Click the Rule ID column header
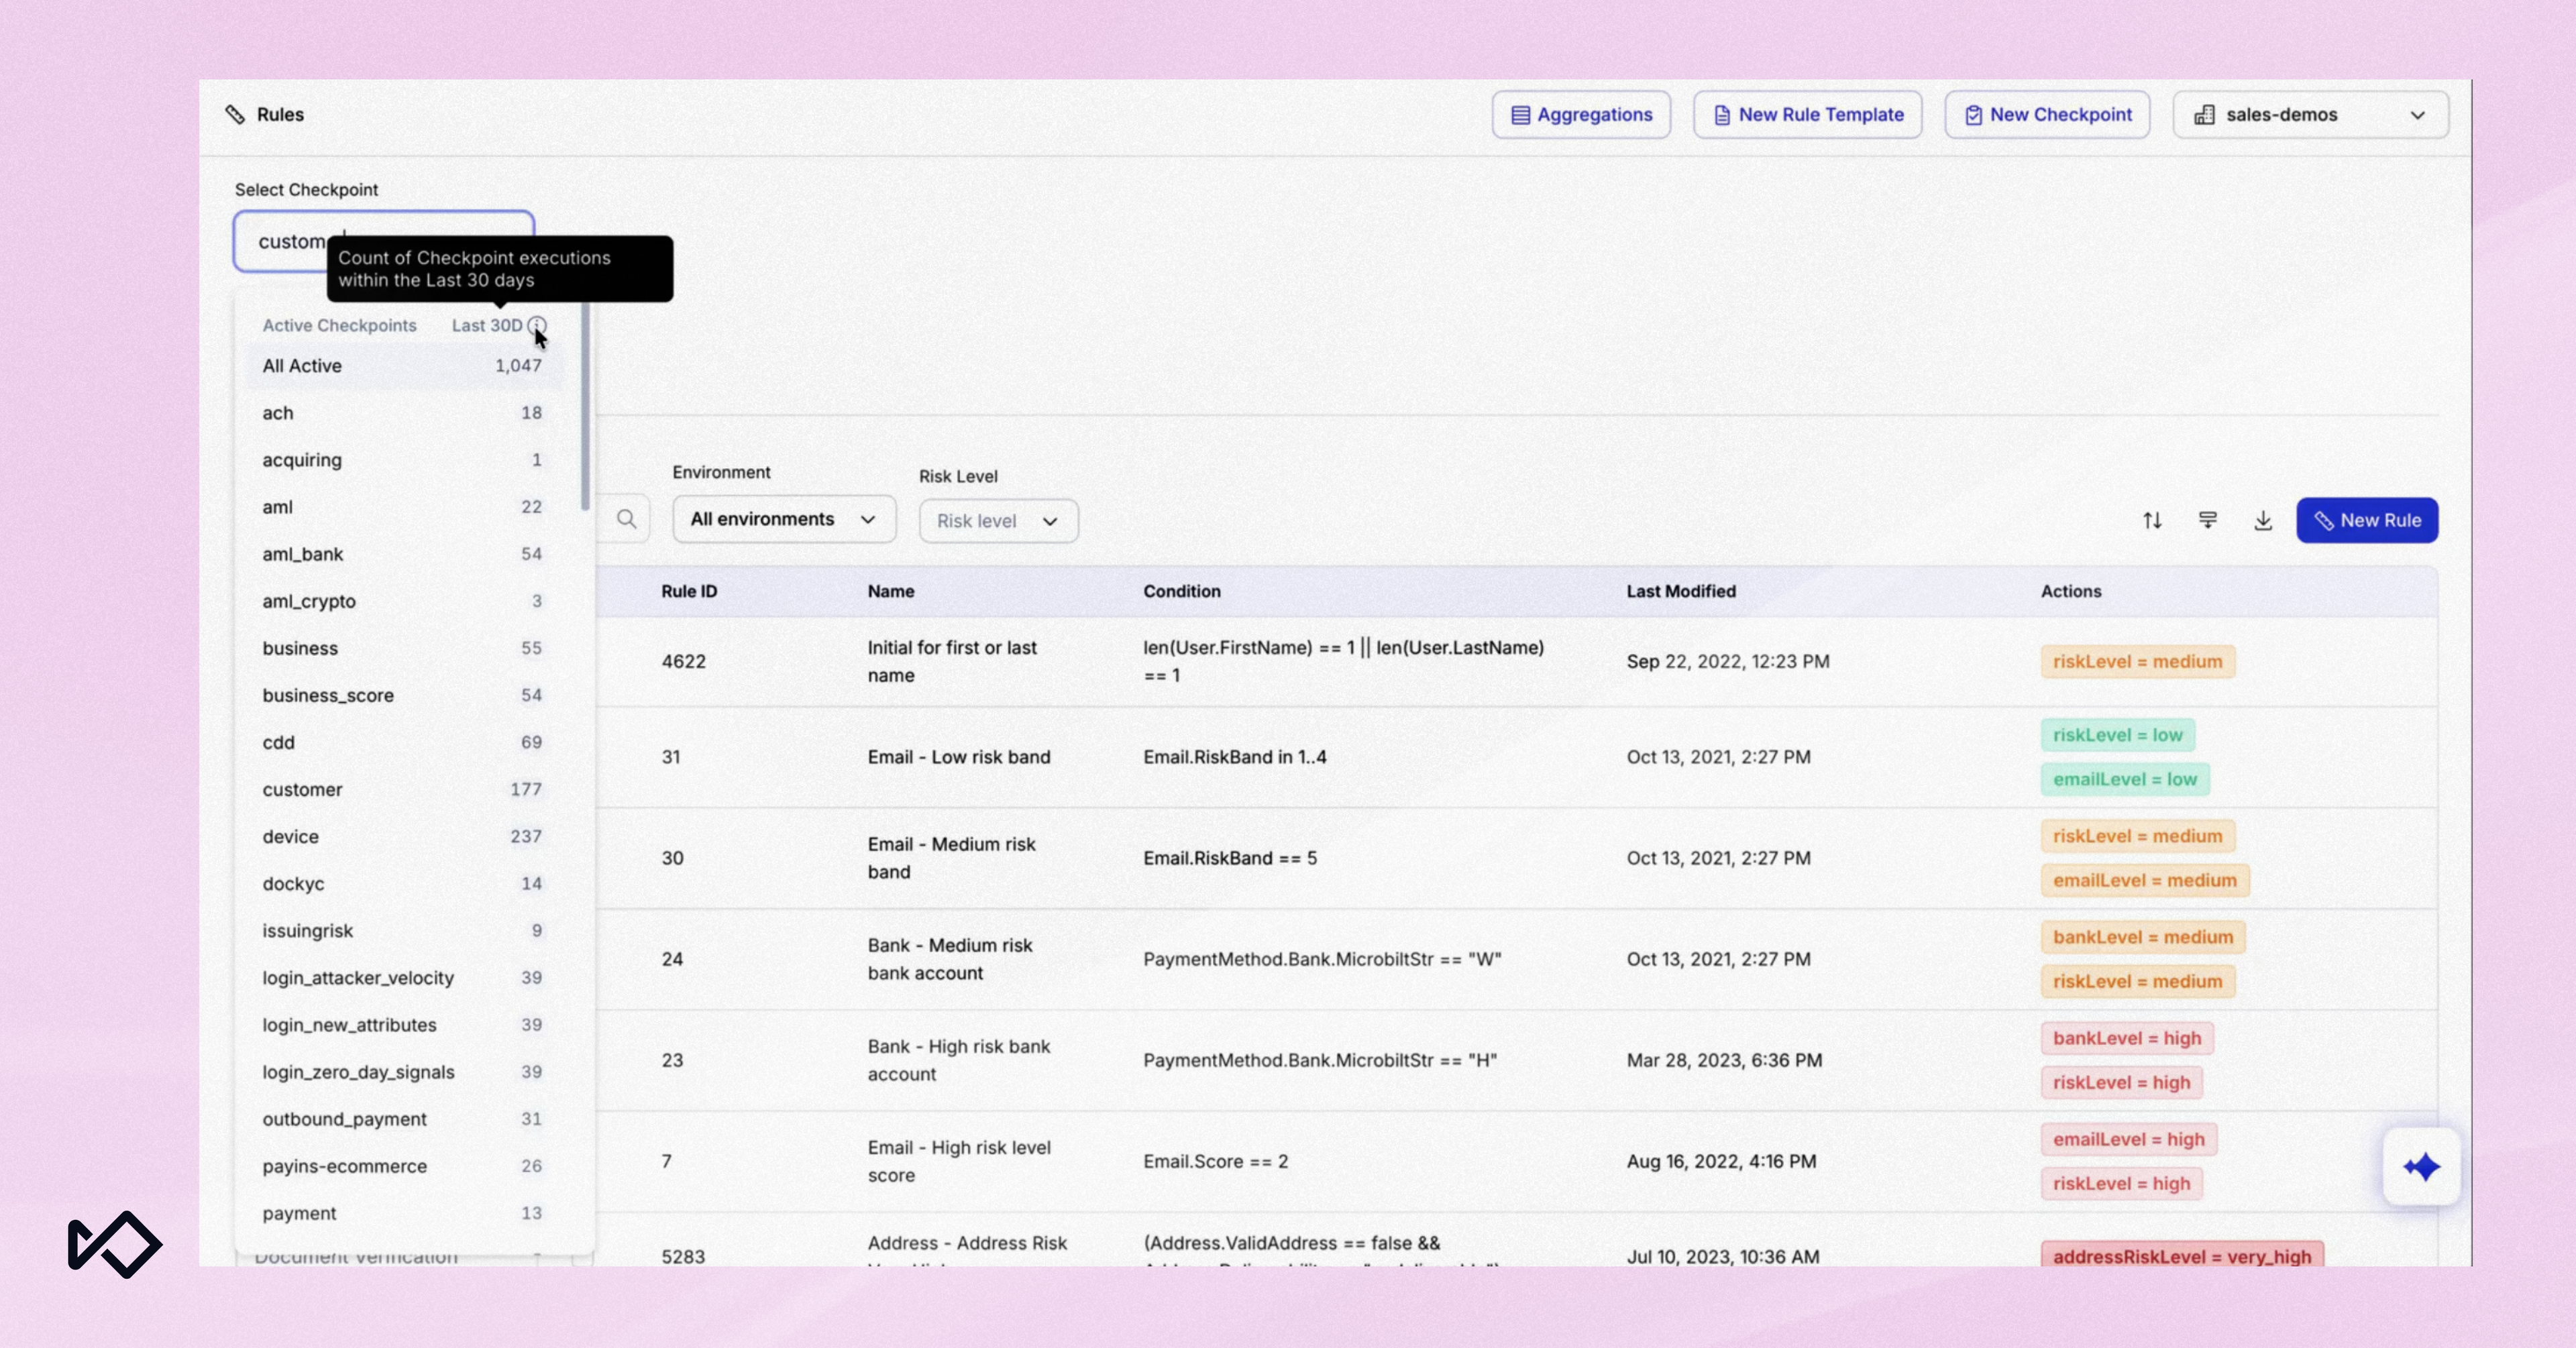The height and width of the screenshot is (1348, 2576). [689, 591]
